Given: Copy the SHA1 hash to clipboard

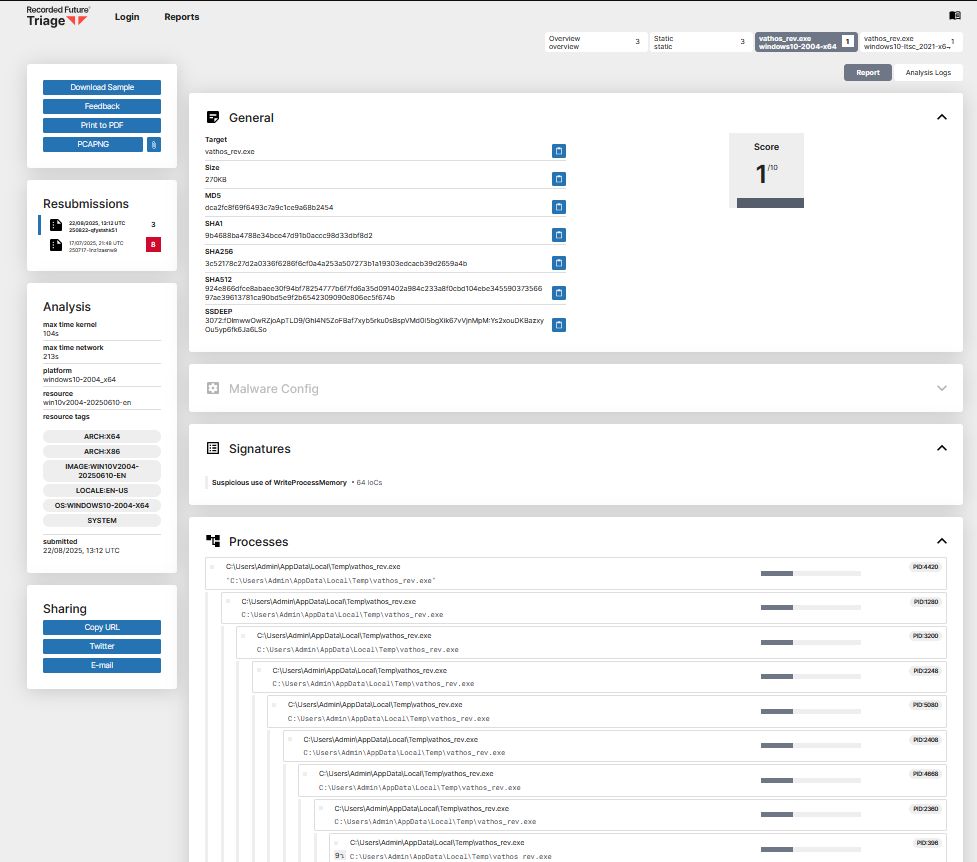Looking at the screenshot, I should (x=559, y=235).
